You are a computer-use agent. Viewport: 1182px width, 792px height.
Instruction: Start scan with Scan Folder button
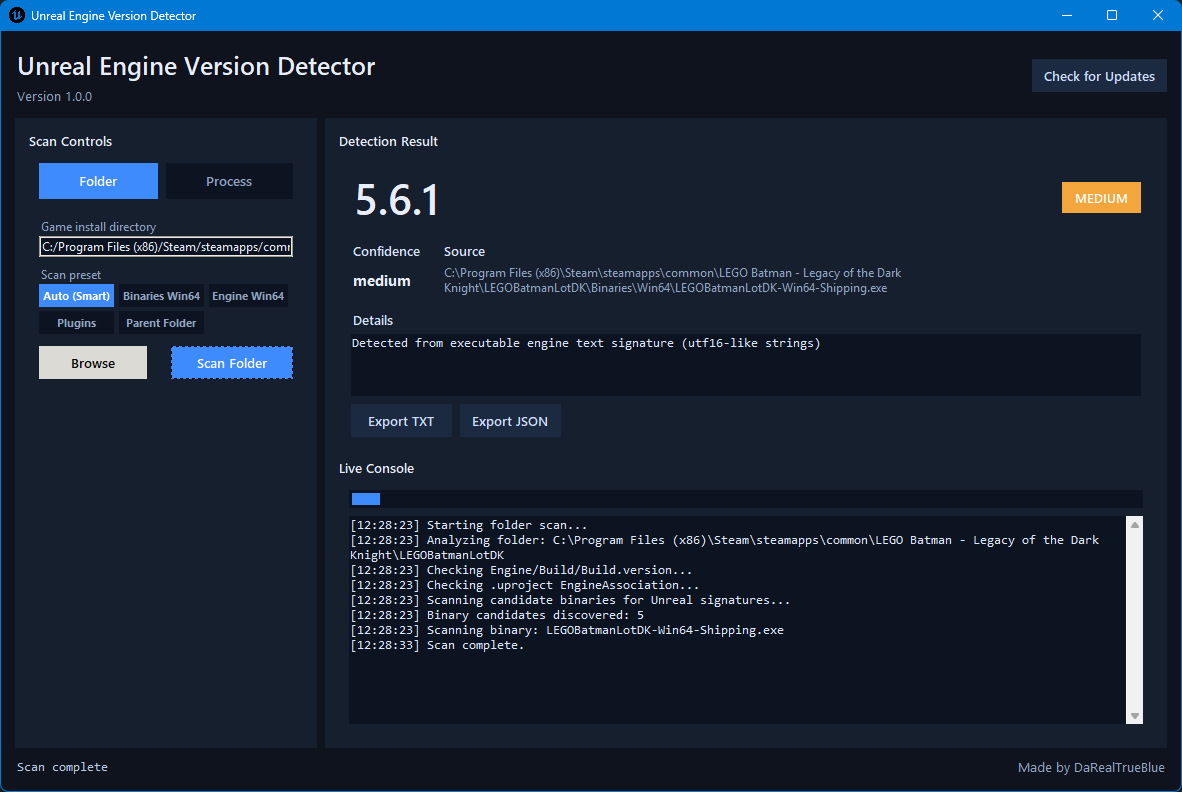coord(231,362)
